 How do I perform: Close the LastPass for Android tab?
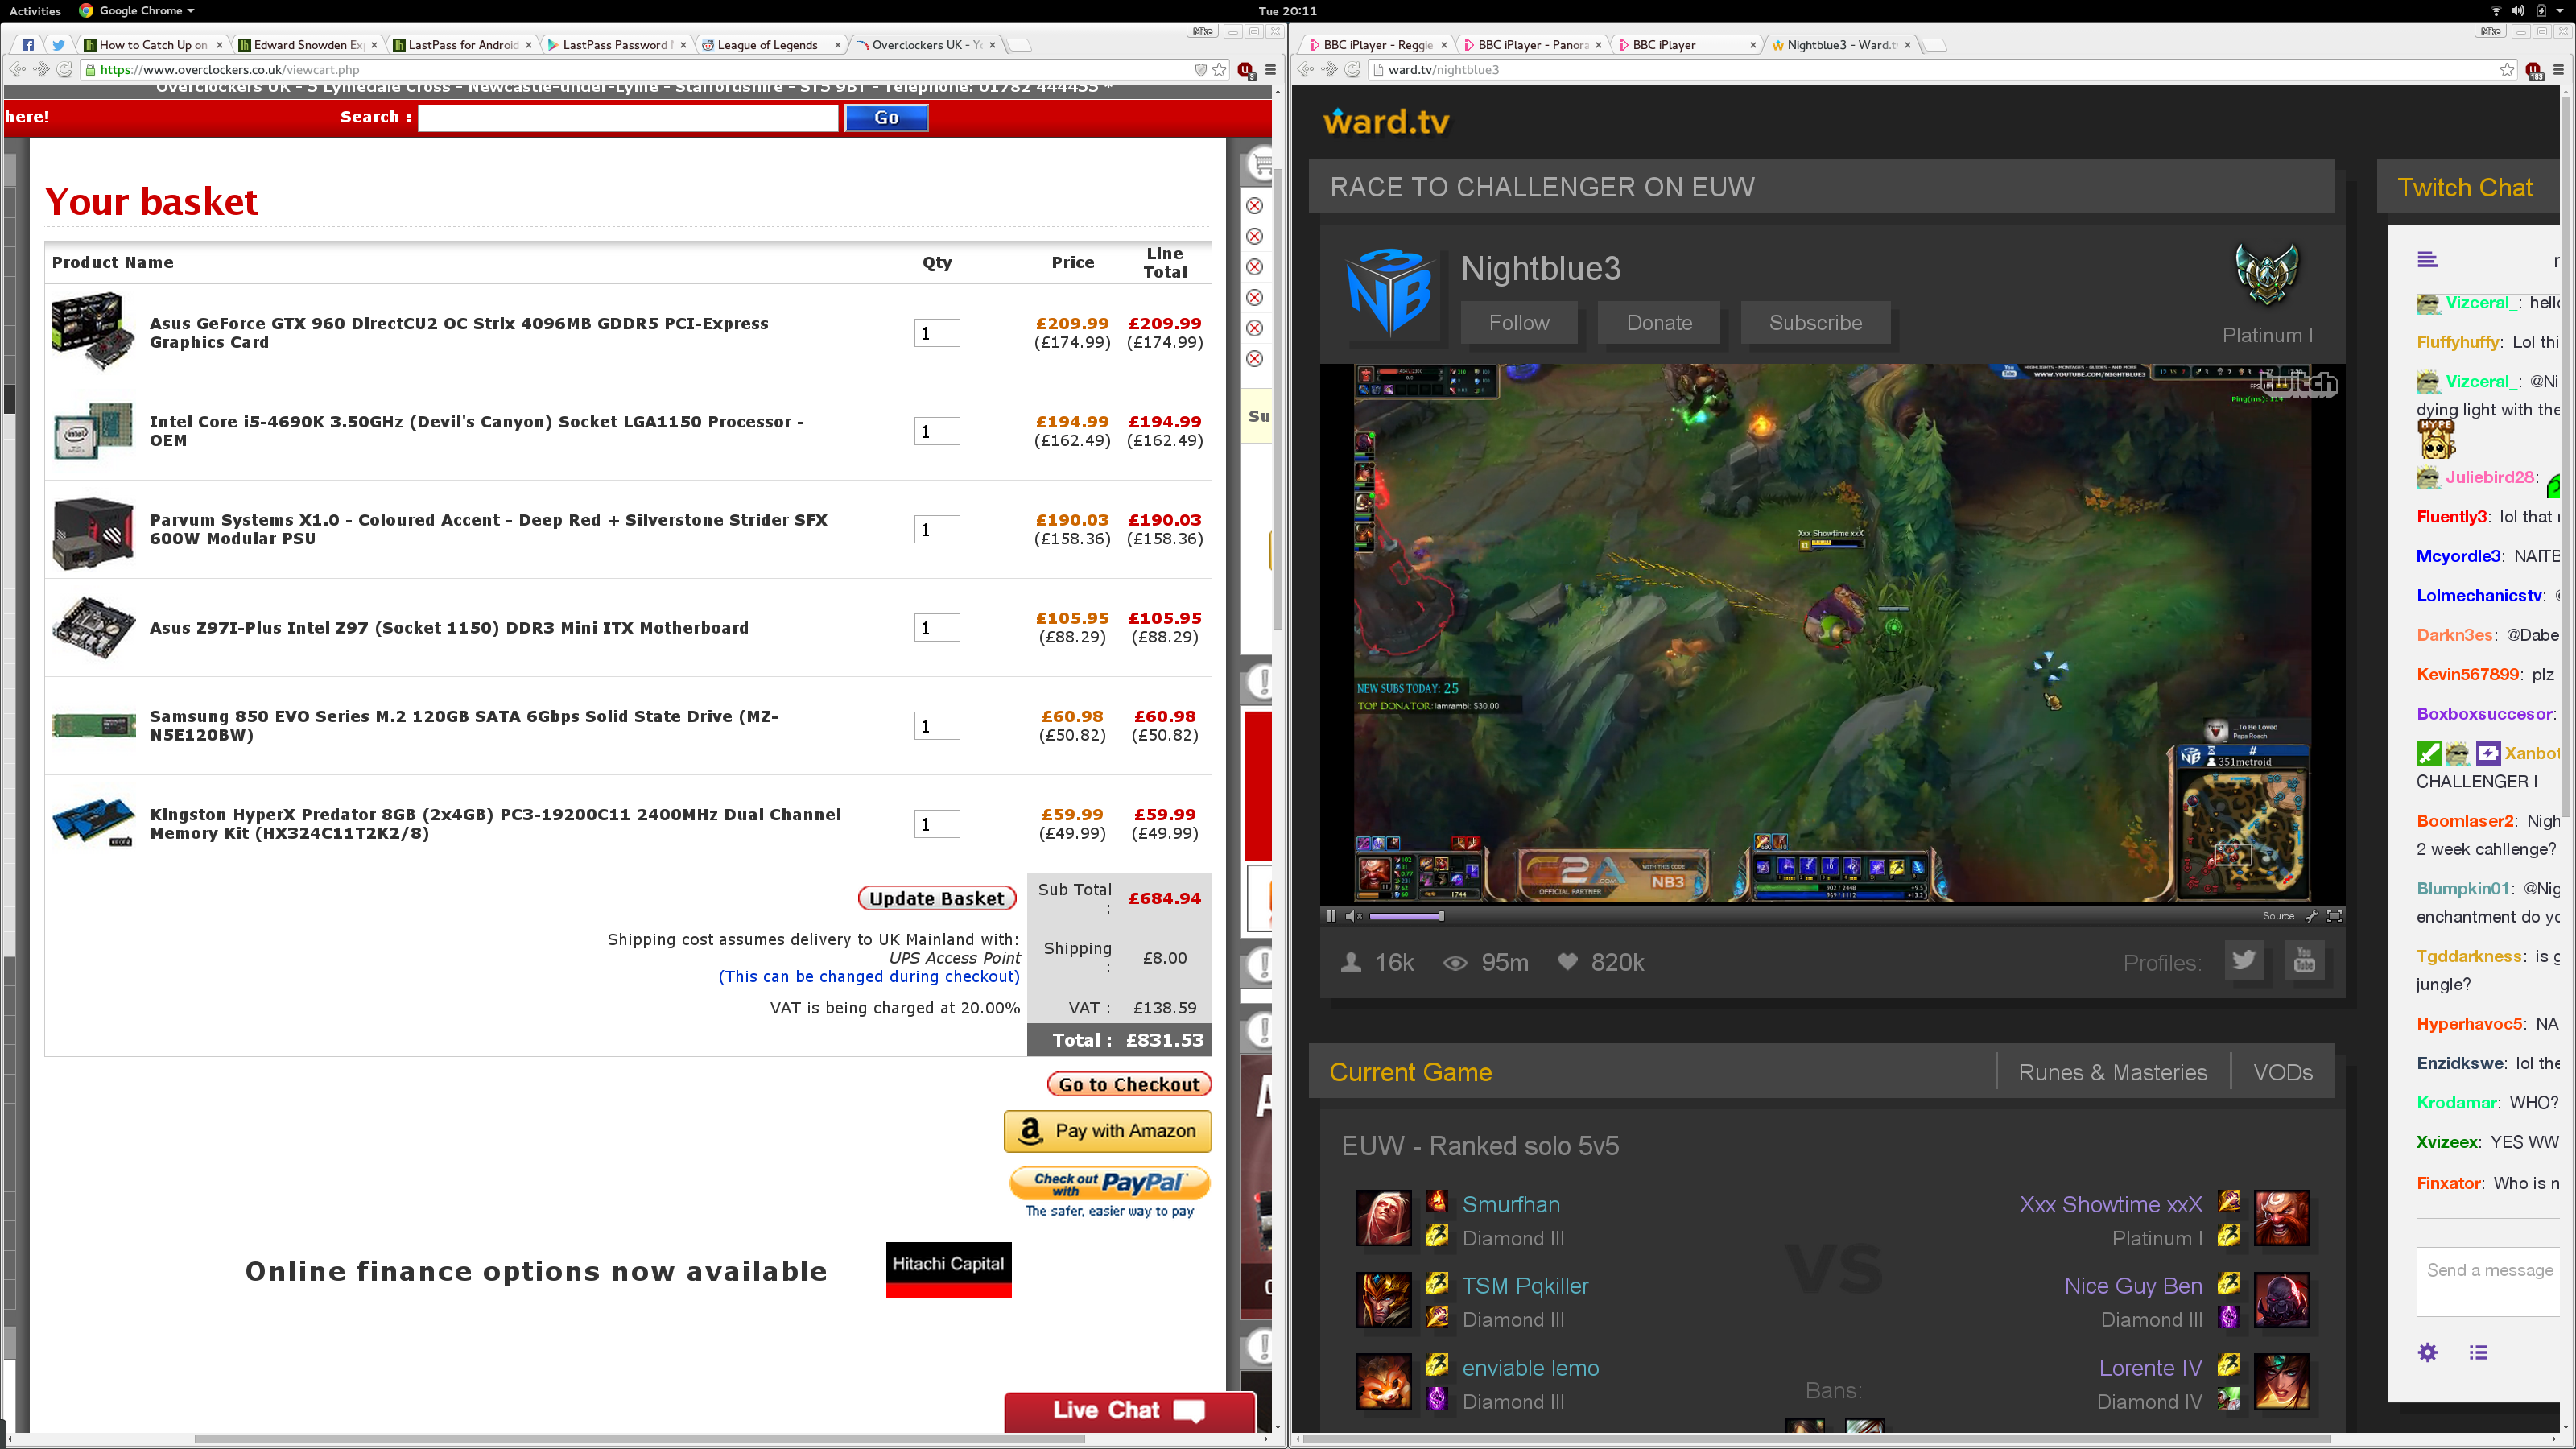pyautogui.click(x=528, y=45)
